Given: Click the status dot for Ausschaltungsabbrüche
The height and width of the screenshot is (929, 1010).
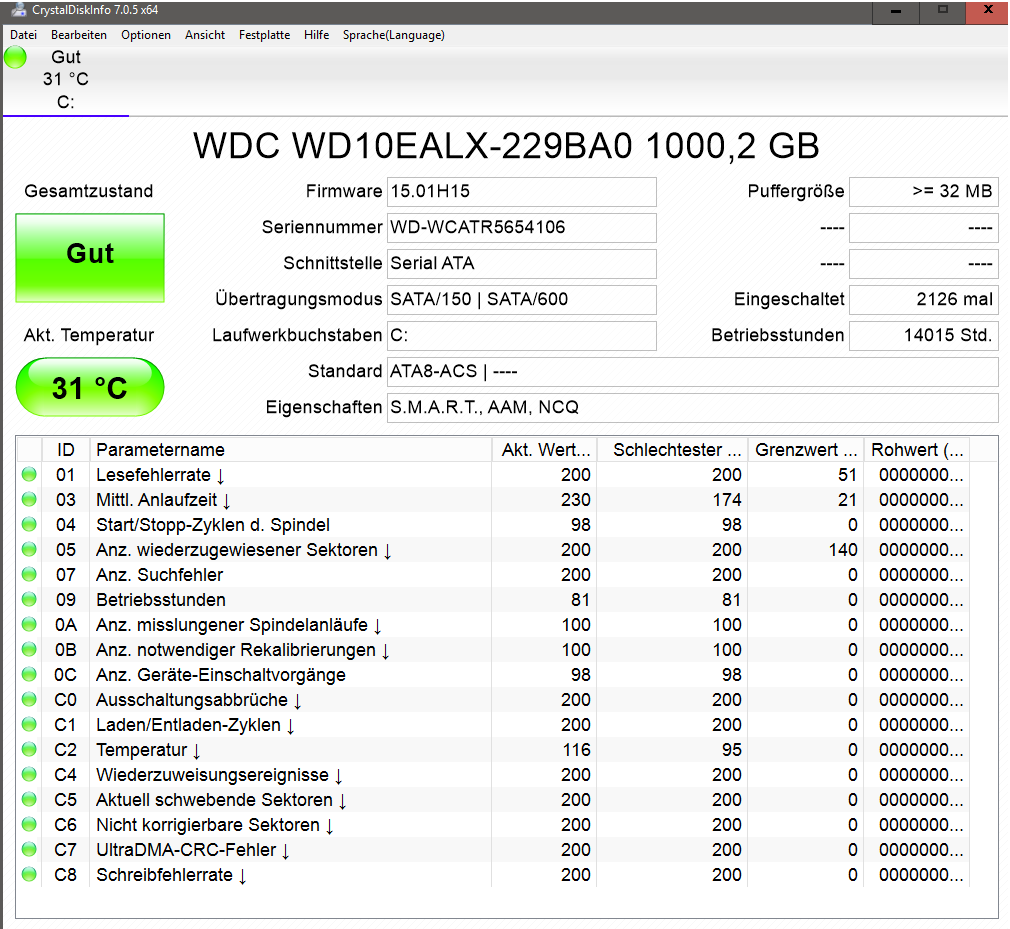Looking at the screenshot, I should [29, 700].
